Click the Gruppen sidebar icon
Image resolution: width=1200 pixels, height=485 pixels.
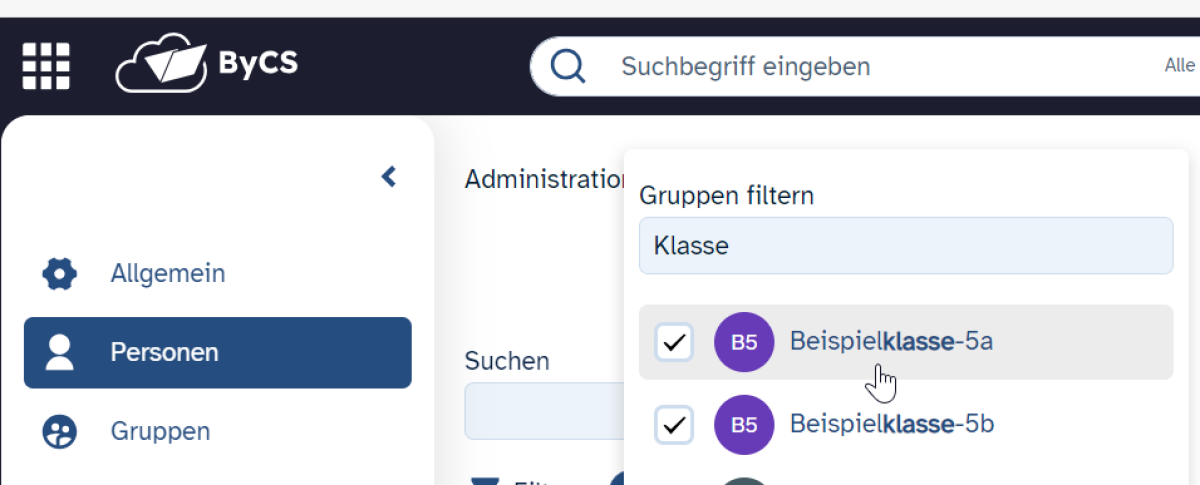click(60, 432)
